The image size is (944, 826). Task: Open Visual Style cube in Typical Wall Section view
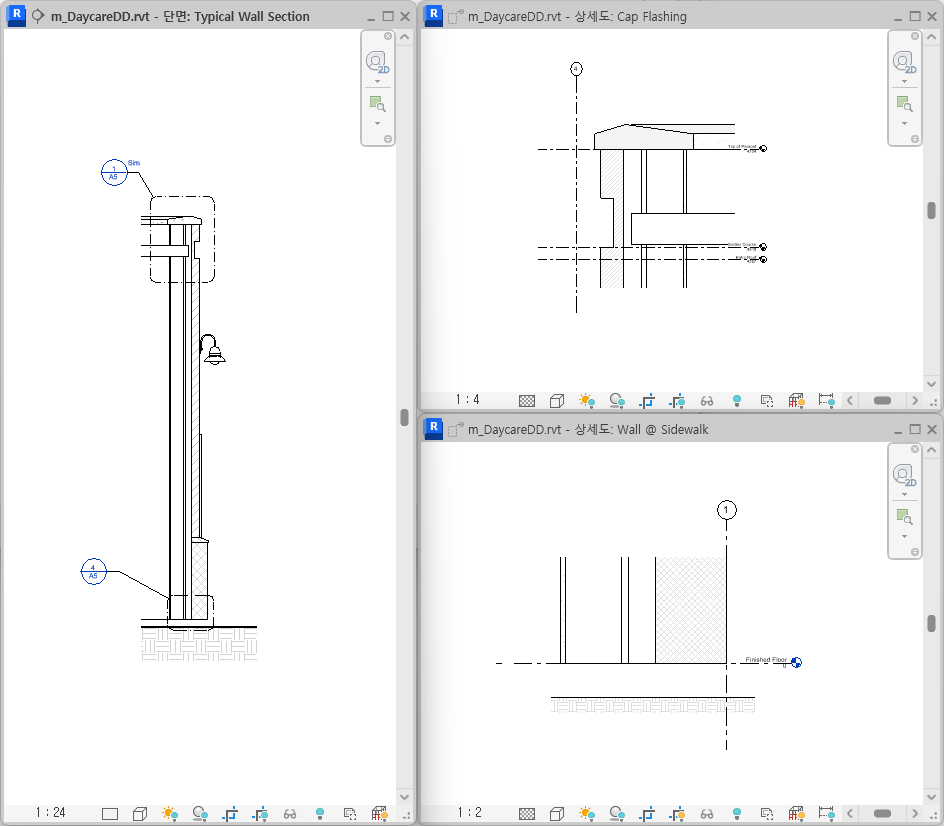click(140, 814)
